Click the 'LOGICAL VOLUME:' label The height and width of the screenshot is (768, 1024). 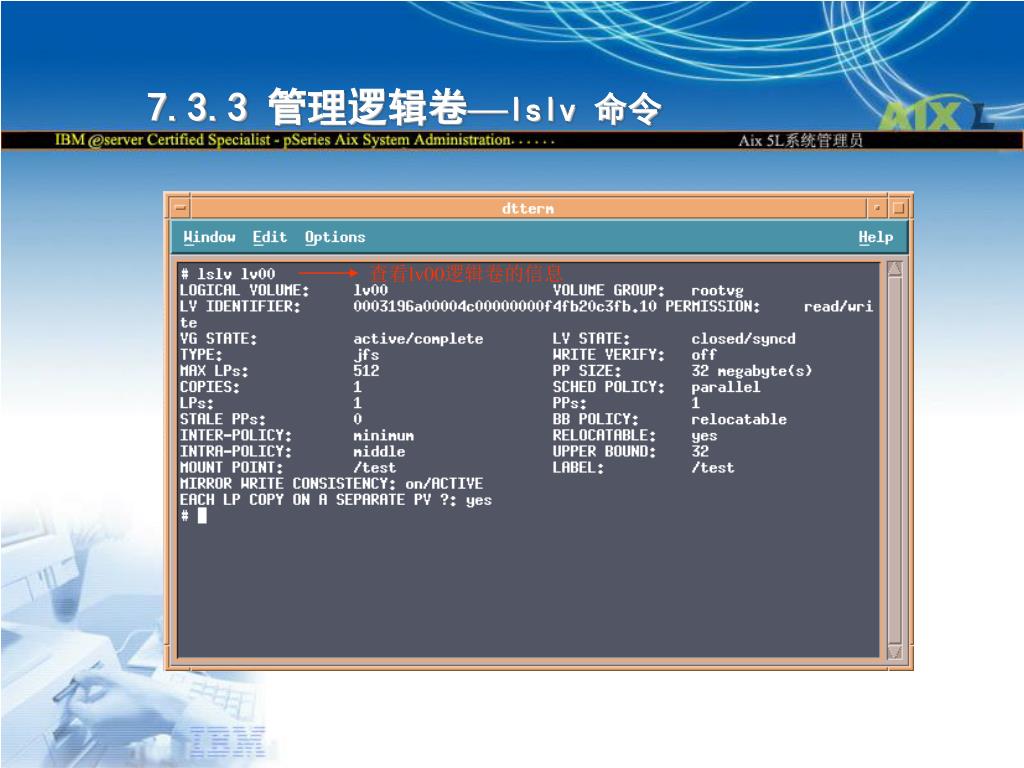[x=245, y=291]
